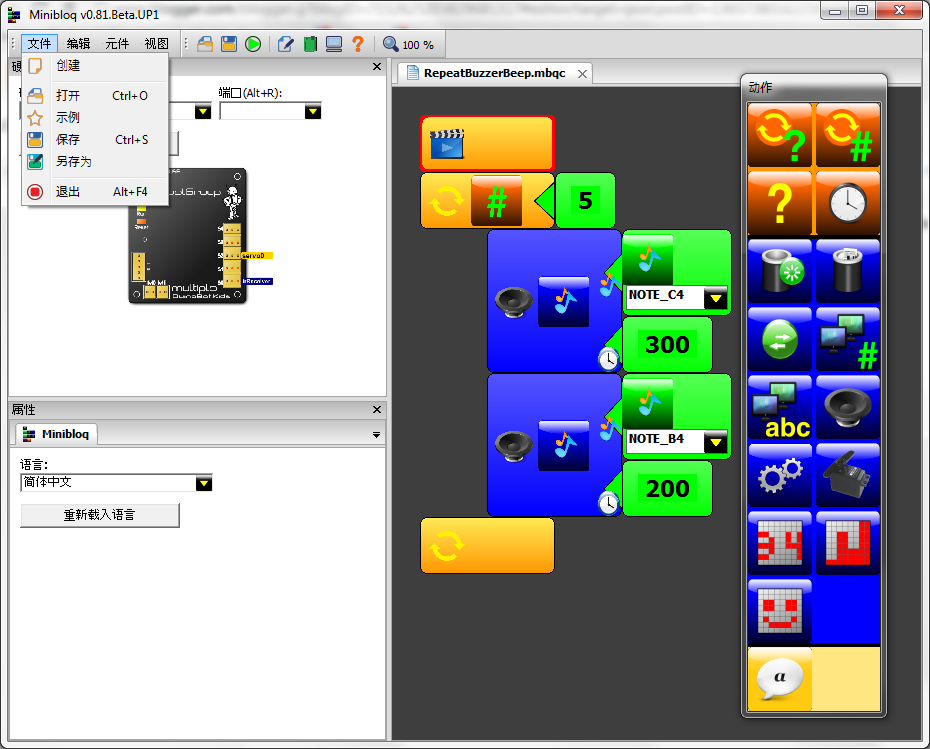Click the help question mark toolbar icon

coord(358,43)
